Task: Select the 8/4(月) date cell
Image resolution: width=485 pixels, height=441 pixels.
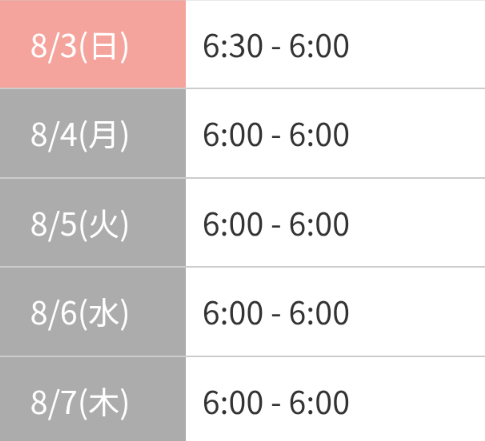Action: (x=93, y=133)
